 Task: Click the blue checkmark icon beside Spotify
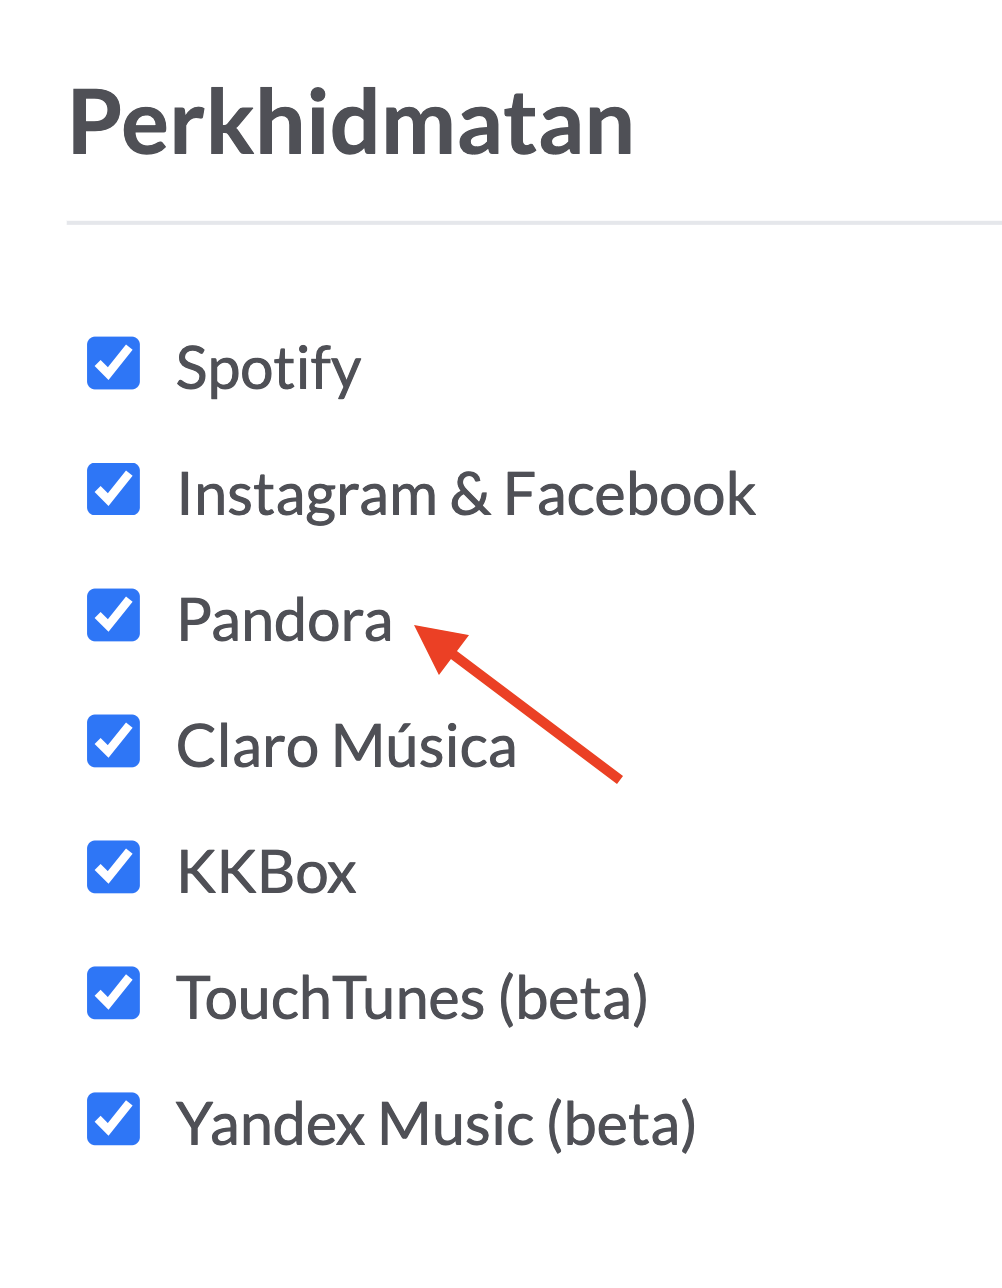point(113,364)
